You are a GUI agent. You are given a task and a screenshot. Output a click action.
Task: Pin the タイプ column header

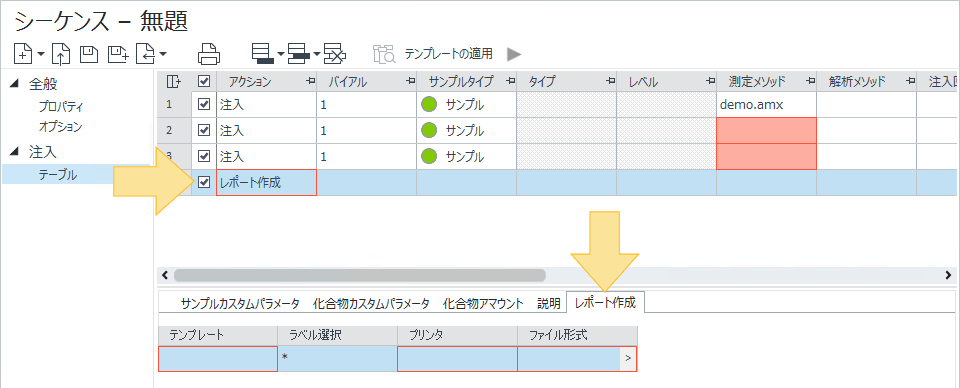click(610, 81)
